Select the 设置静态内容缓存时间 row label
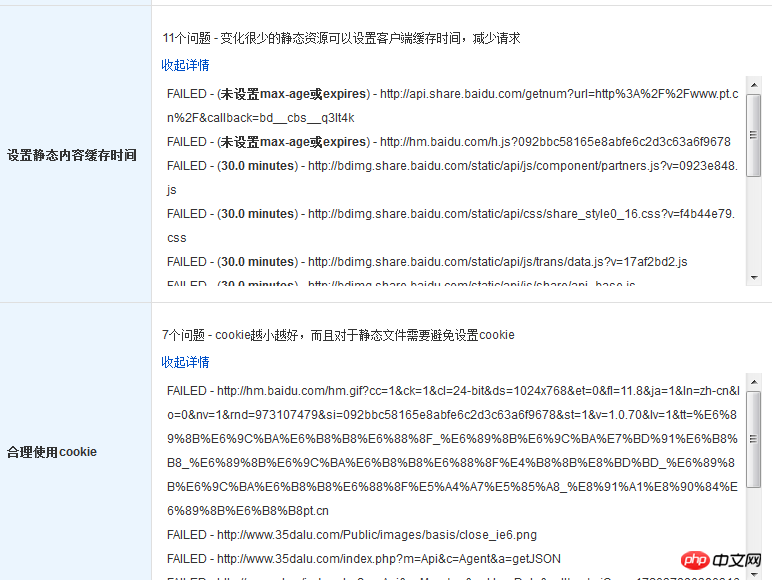Image resolution: width=772 pixels, height=580 pixels. [72, 155]
